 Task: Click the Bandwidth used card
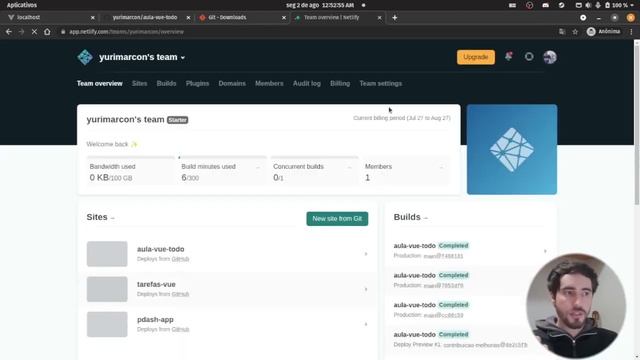[x=131, y=171]
